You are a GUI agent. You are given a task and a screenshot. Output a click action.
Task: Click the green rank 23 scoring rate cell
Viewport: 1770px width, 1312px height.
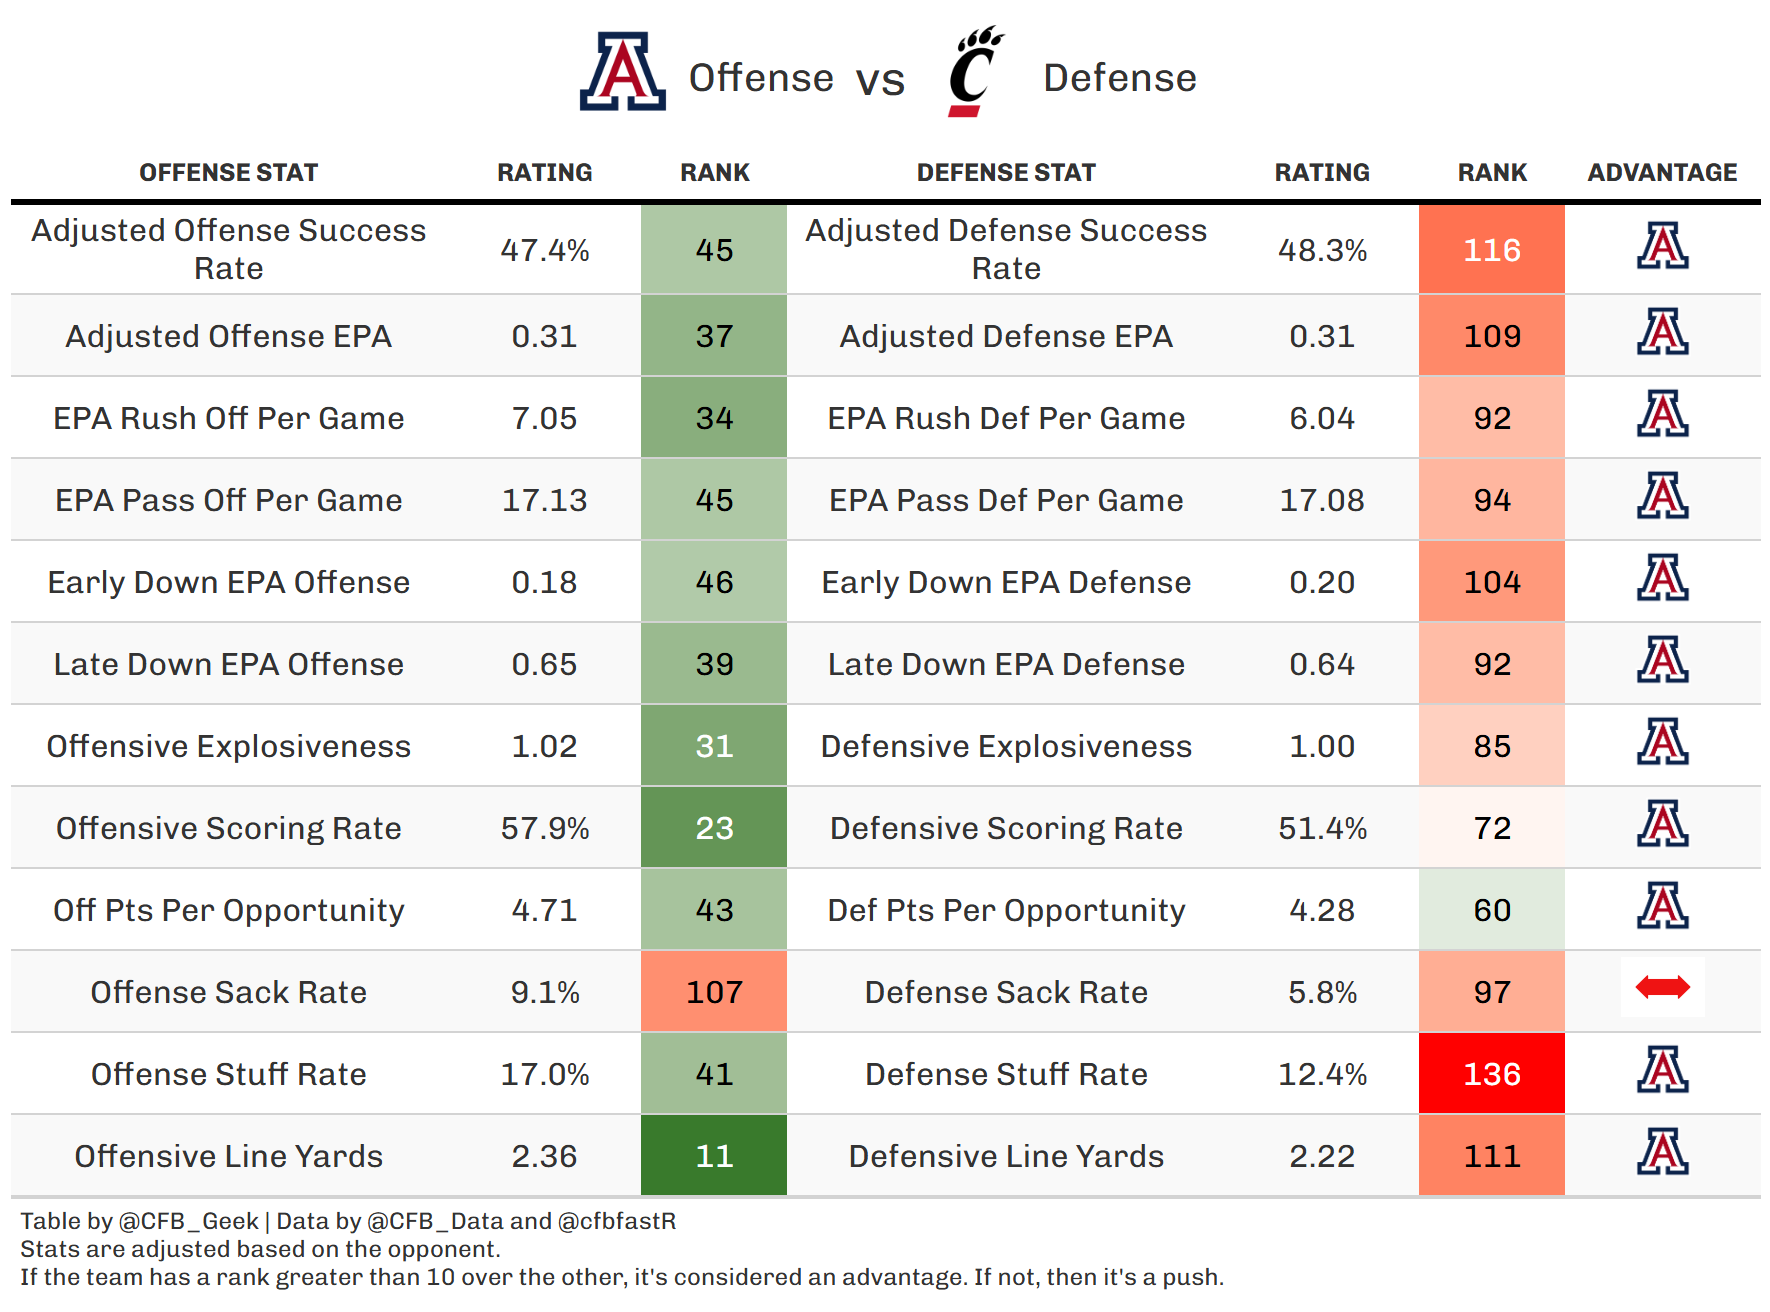coord(714,828)
